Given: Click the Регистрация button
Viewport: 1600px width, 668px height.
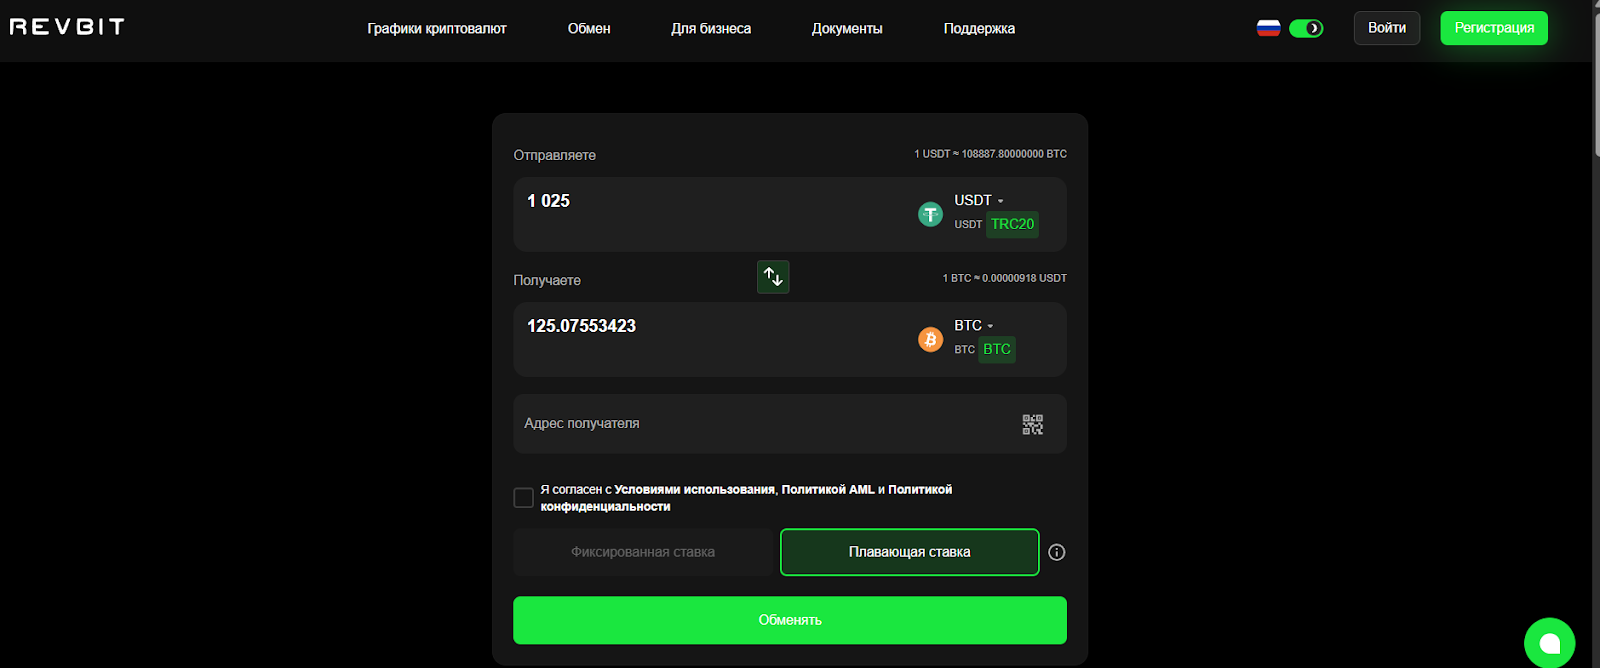Looking at the screenshot, I should tap(1494, 28).
